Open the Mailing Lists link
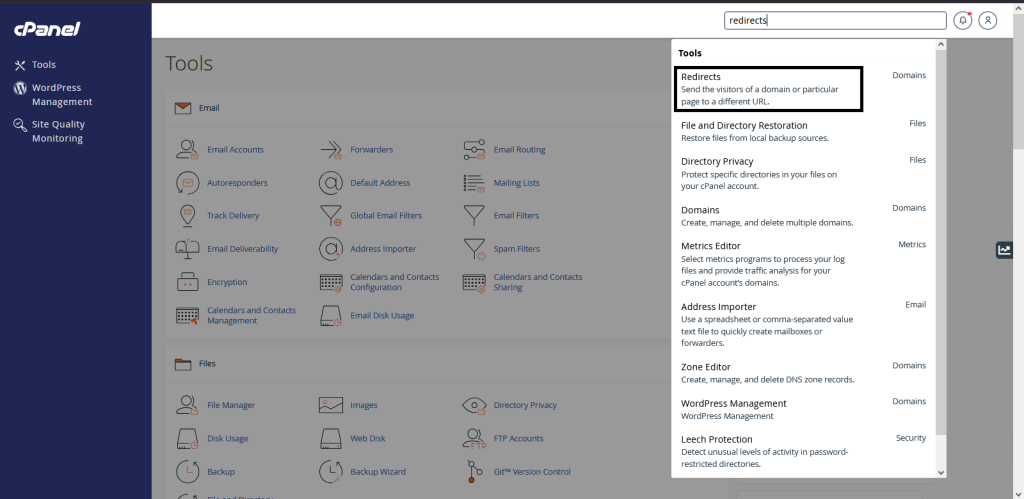Viewport: 1024px width, 499px height. coord(517,183)
